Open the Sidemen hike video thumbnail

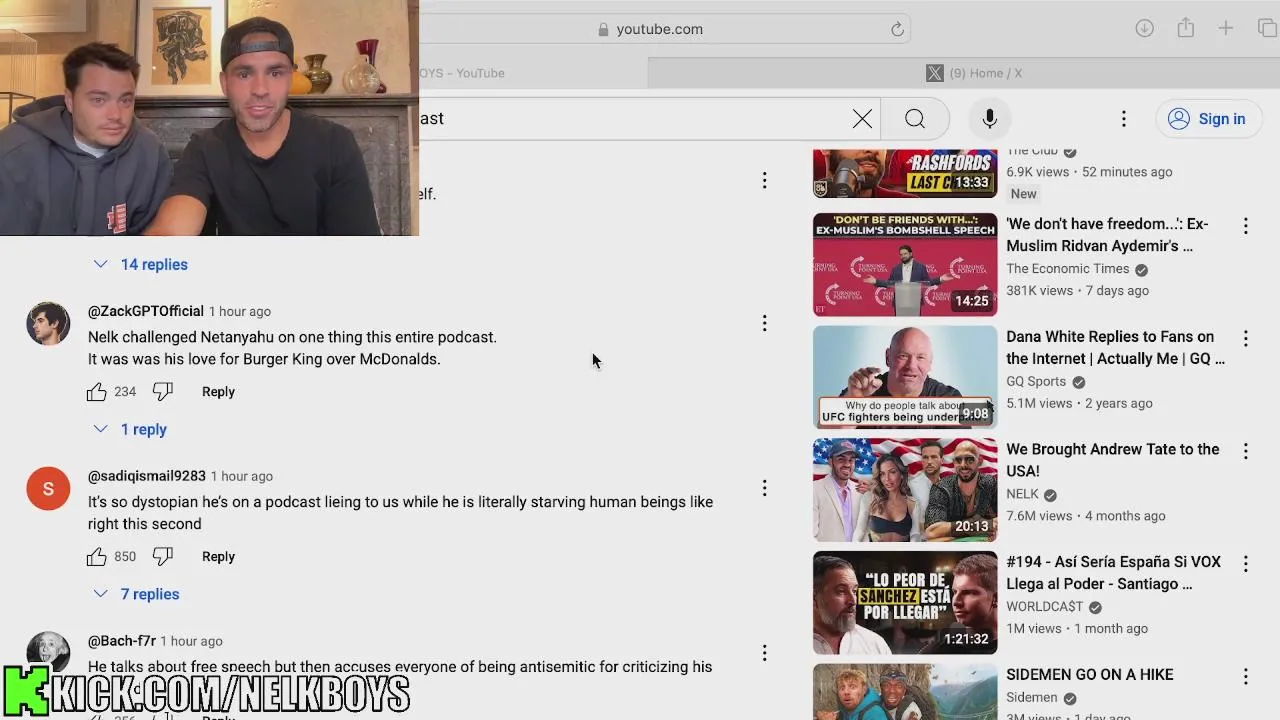(905, 692)
